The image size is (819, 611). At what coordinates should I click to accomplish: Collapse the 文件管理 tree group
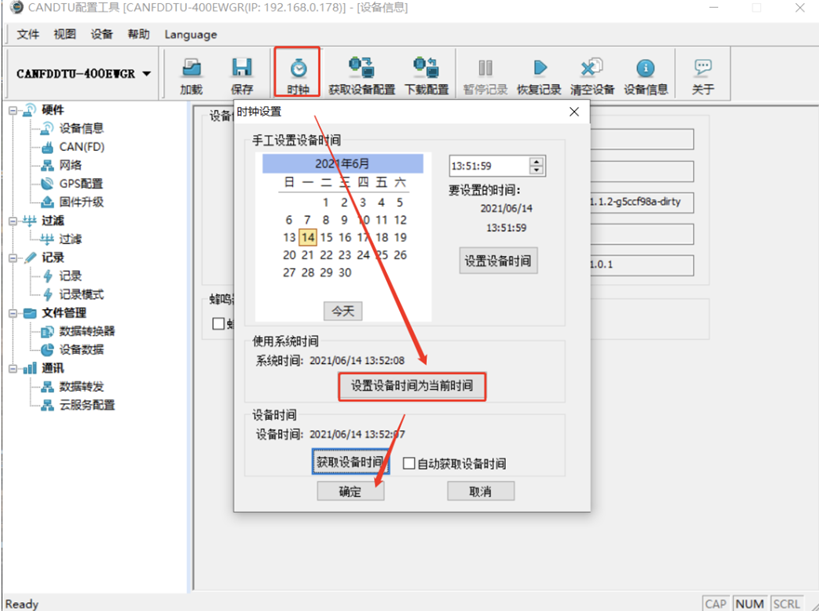(13, 313)
